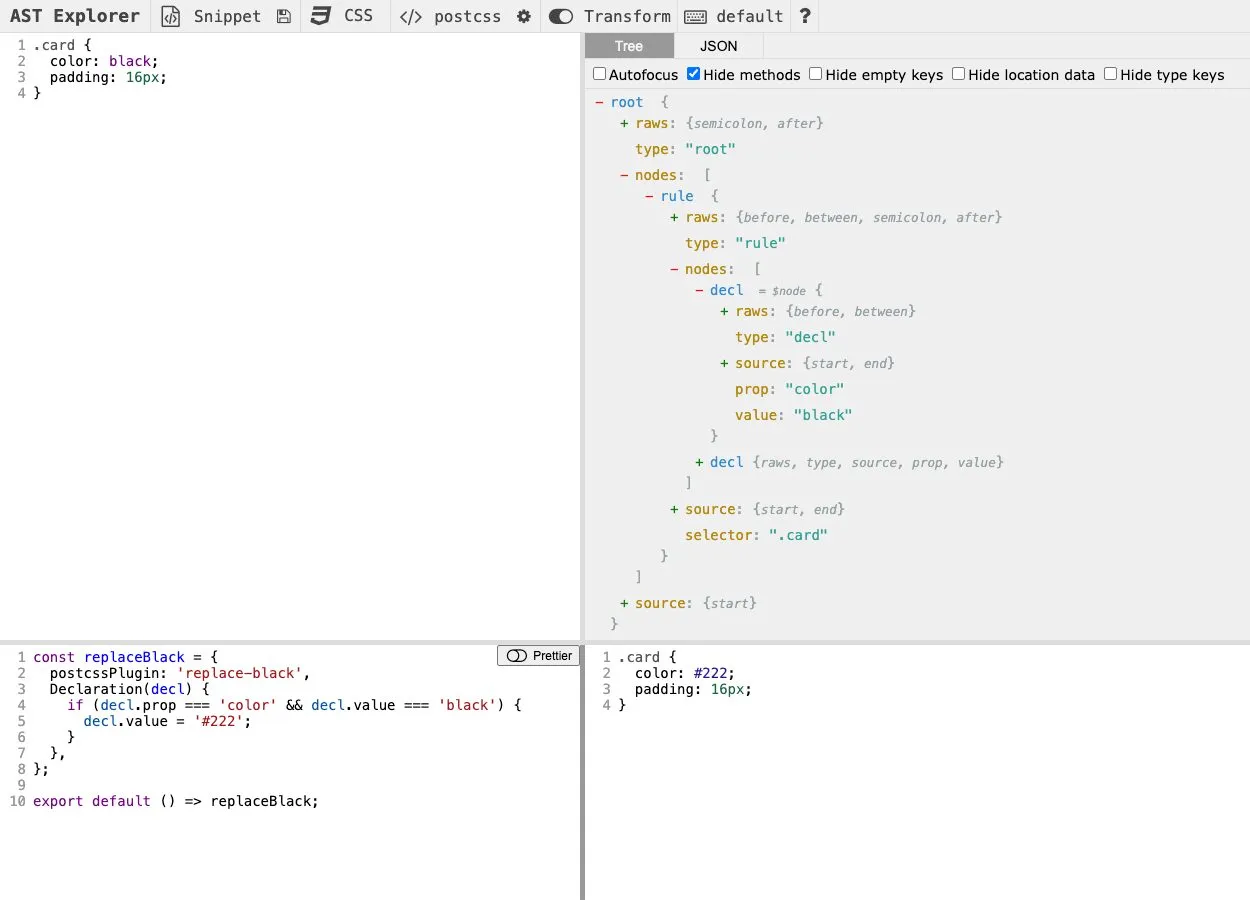Switch to the JSON tab
Screen dimensions: 1250x900
[x=718, y=46]
